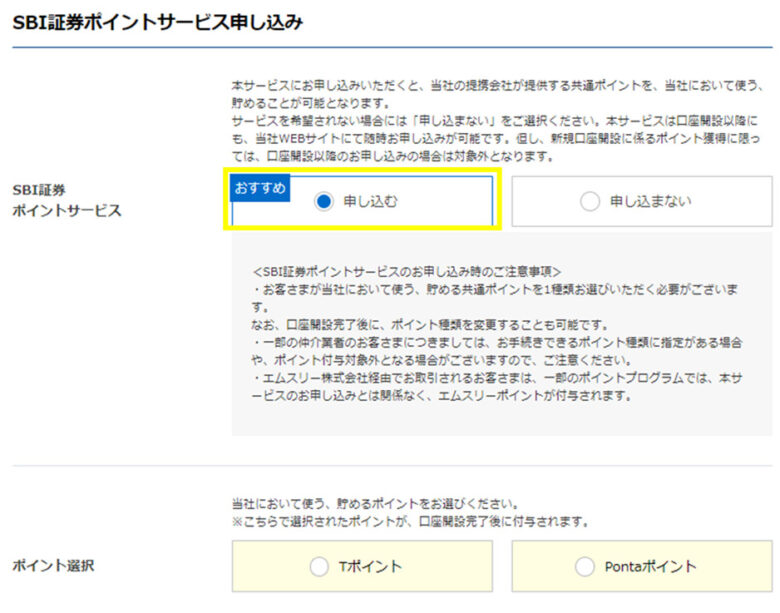Click the 本サービスにお申し込みいただくと intro sentence
Screen dimensions: 780x613
click(497, 95)
